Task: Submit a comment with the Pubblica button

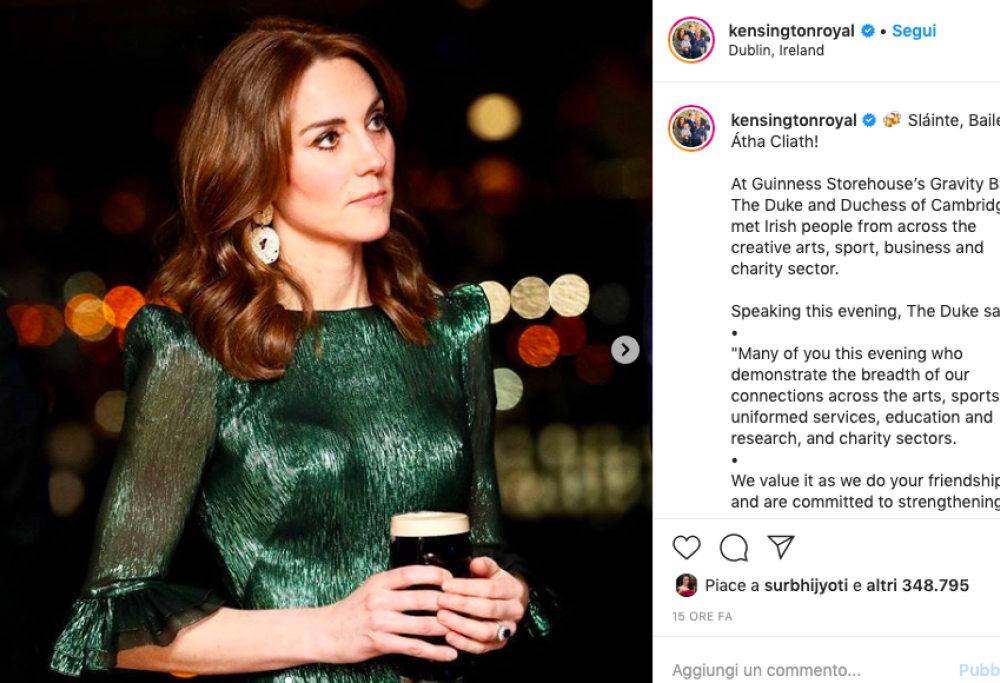Action: coord(983,669)
